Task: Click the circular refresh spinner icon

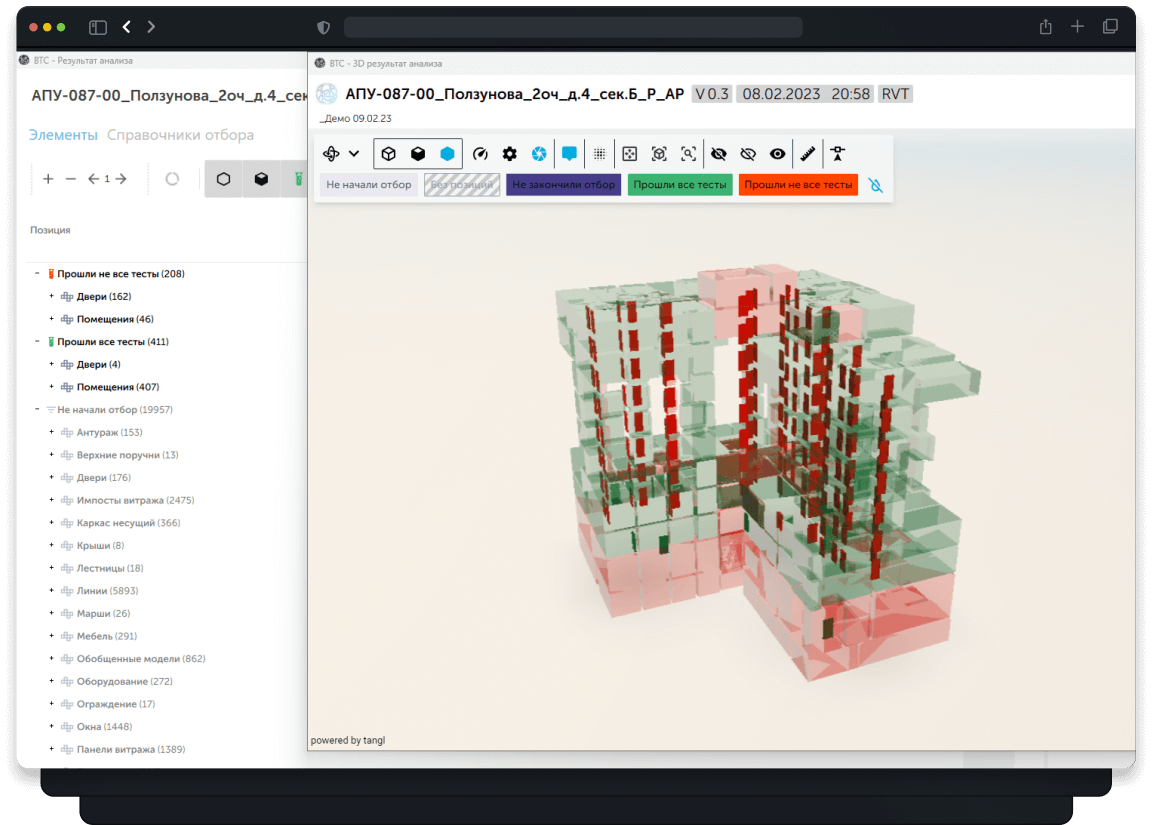Action: [172, 179]
